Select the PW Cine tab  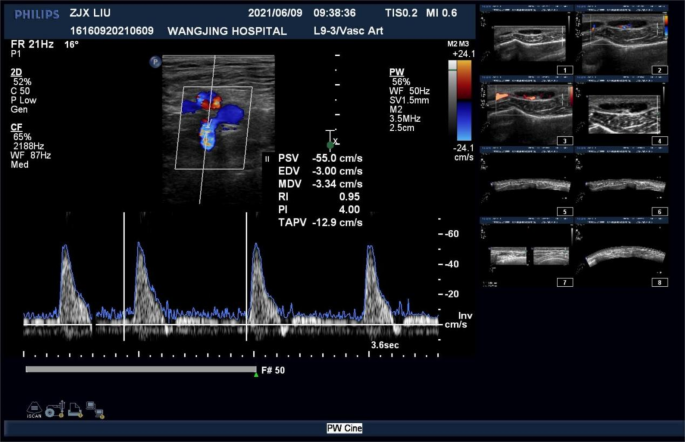[x=344, y=428]
